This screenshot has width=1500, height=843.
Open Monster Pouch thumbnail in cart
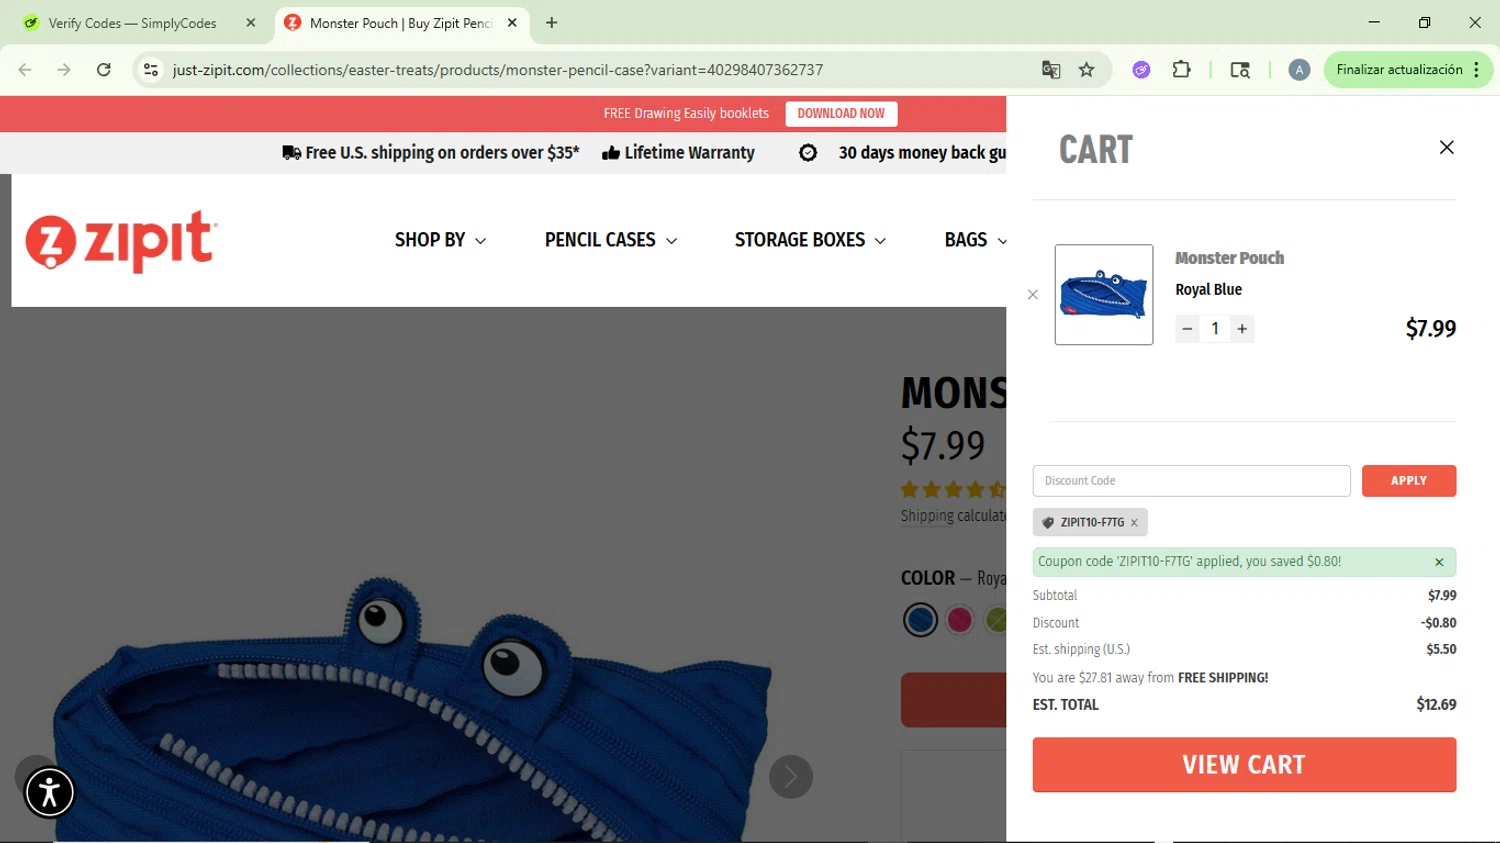pyautogui.click(x=1104, y=295)
